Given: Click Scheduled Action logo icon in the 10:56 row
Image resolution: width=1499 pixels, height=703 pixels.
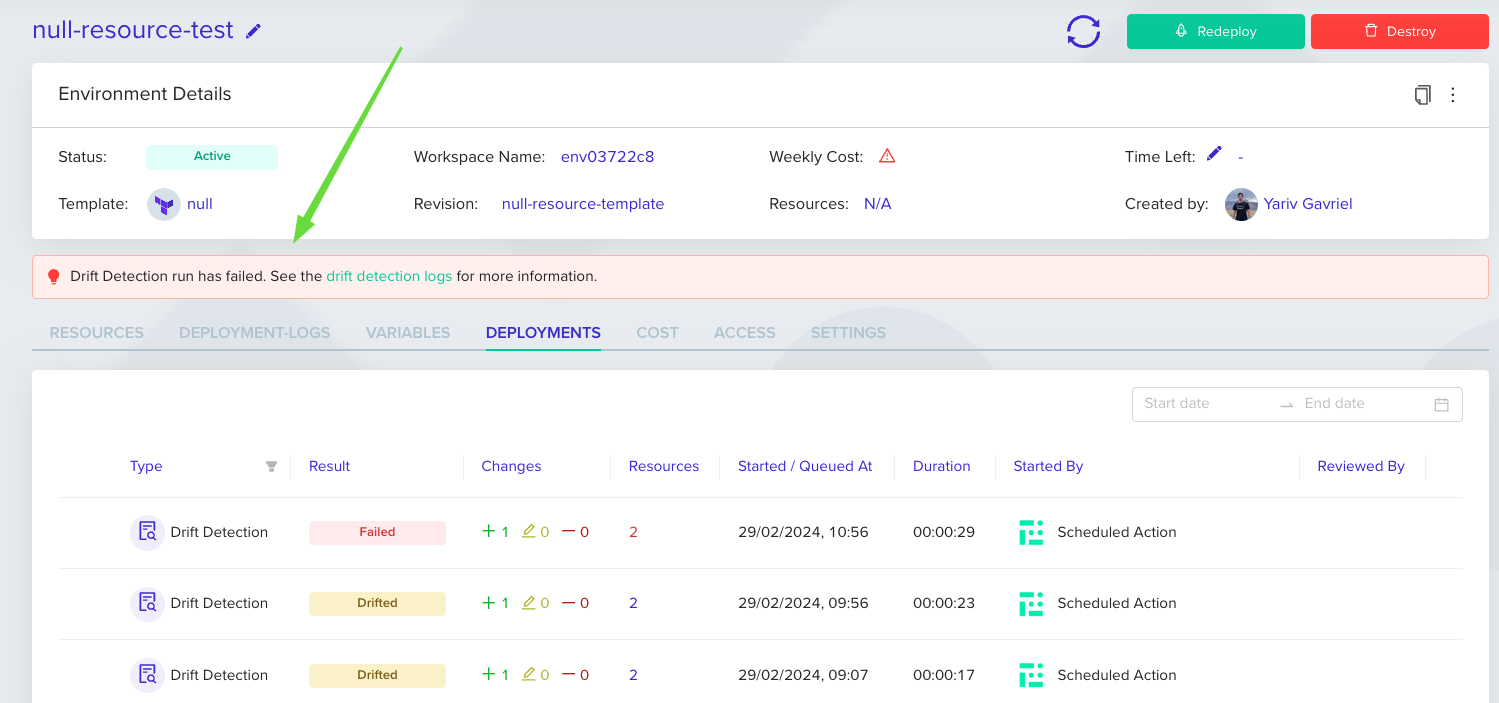Looking at the screenshot, I should tap(1031, 533).
